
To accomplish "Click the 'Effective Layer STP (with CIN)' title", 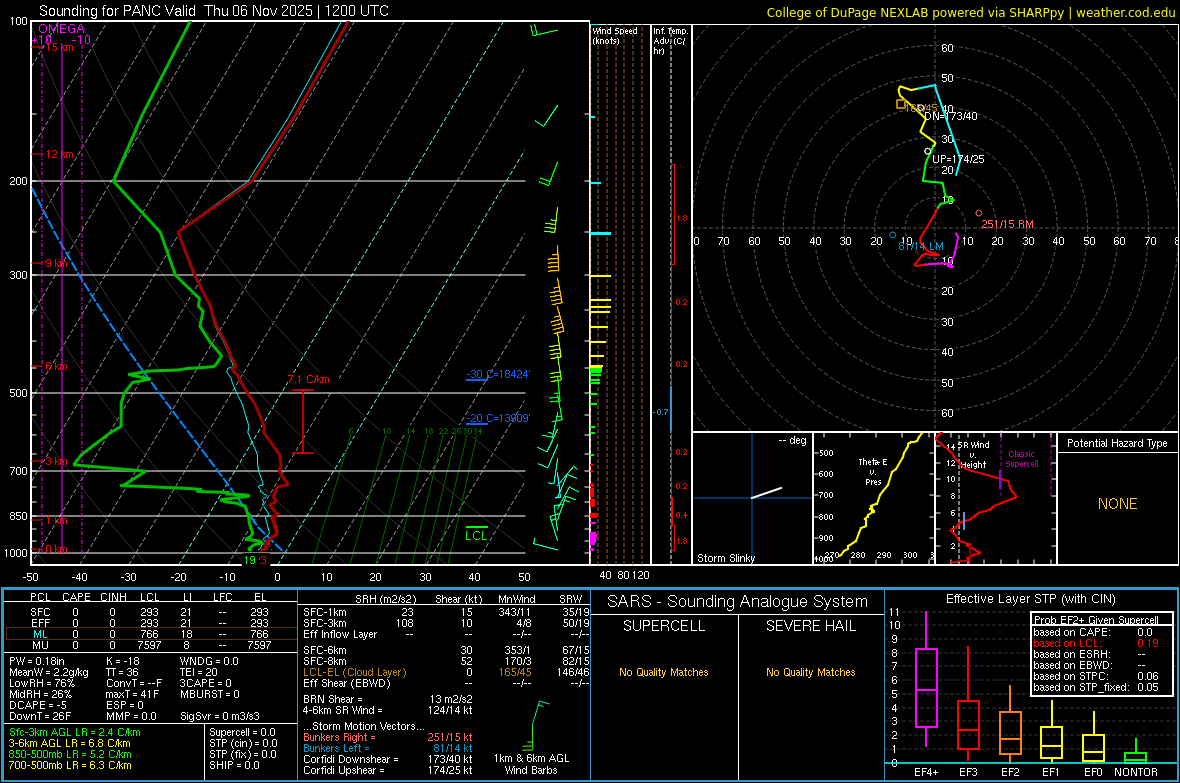I will (x=1030, y=599).
